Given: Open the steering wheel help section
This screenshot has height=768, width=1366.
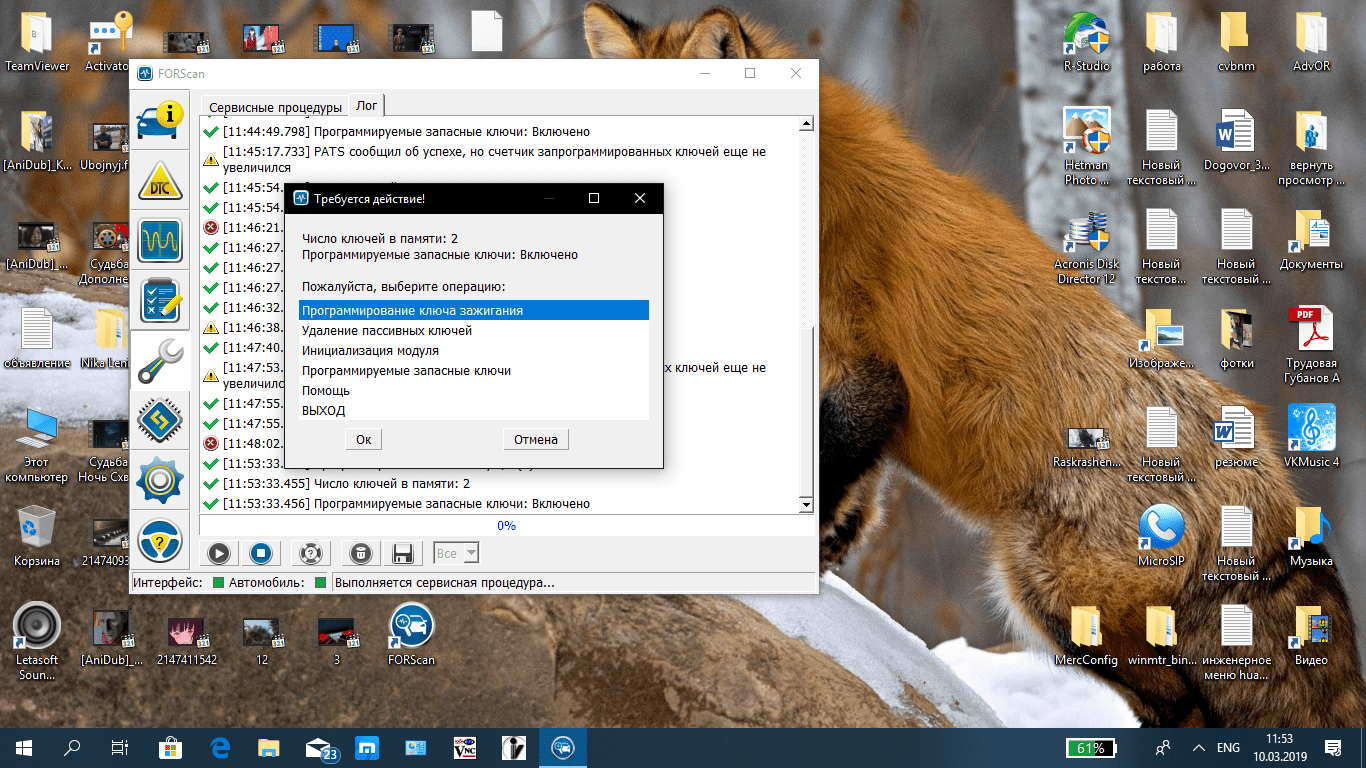Looking at the screenshot, I should coord(160,542).
